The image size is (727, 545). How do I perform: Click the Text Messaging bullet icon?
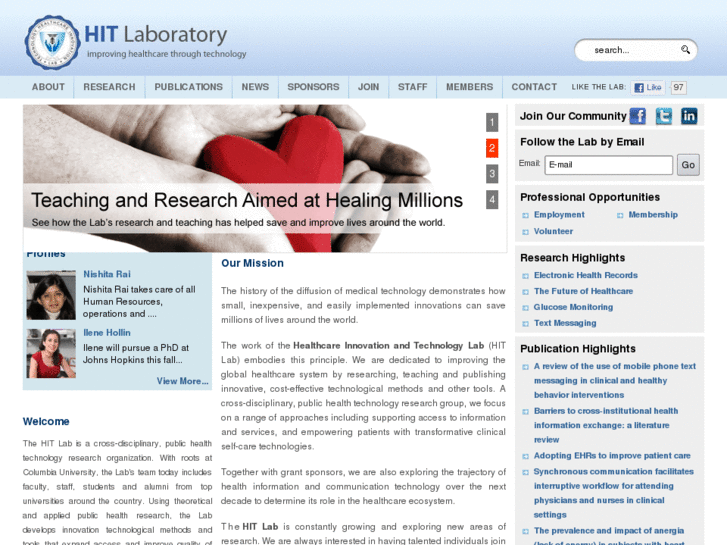pos(525,324)
